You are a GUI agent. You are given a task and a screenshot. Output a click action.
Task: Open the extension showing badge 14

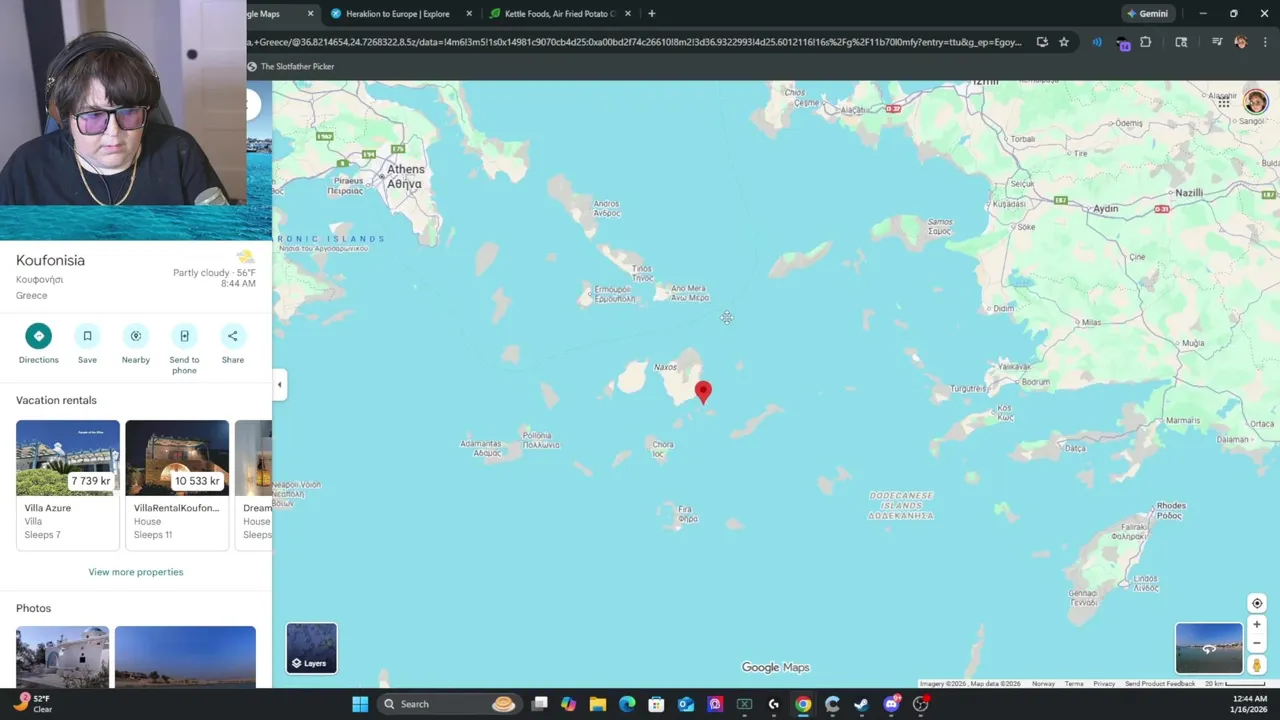tap(1123, 43)
